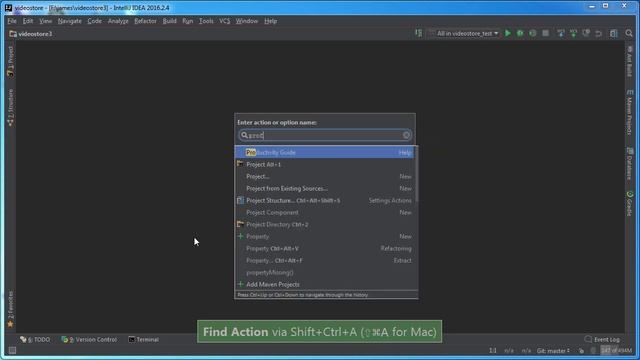
Task: Open the VCS menu
Action: (224, 21)
